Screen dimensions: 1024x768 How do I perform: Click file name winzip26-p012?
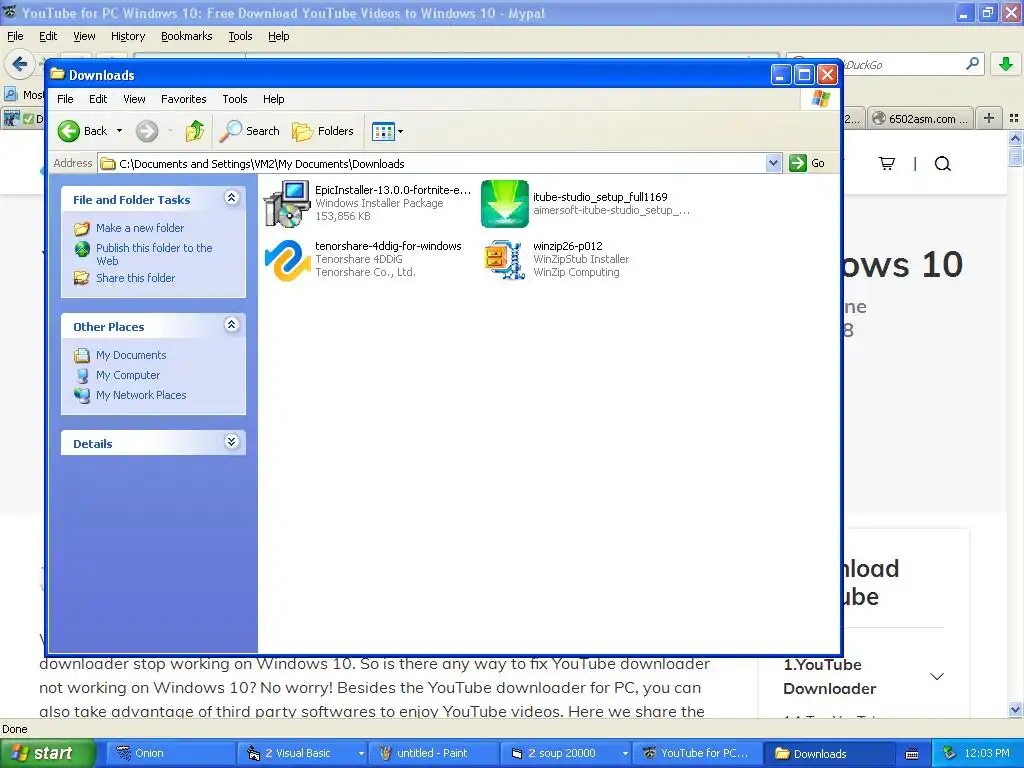pos(568,246)
